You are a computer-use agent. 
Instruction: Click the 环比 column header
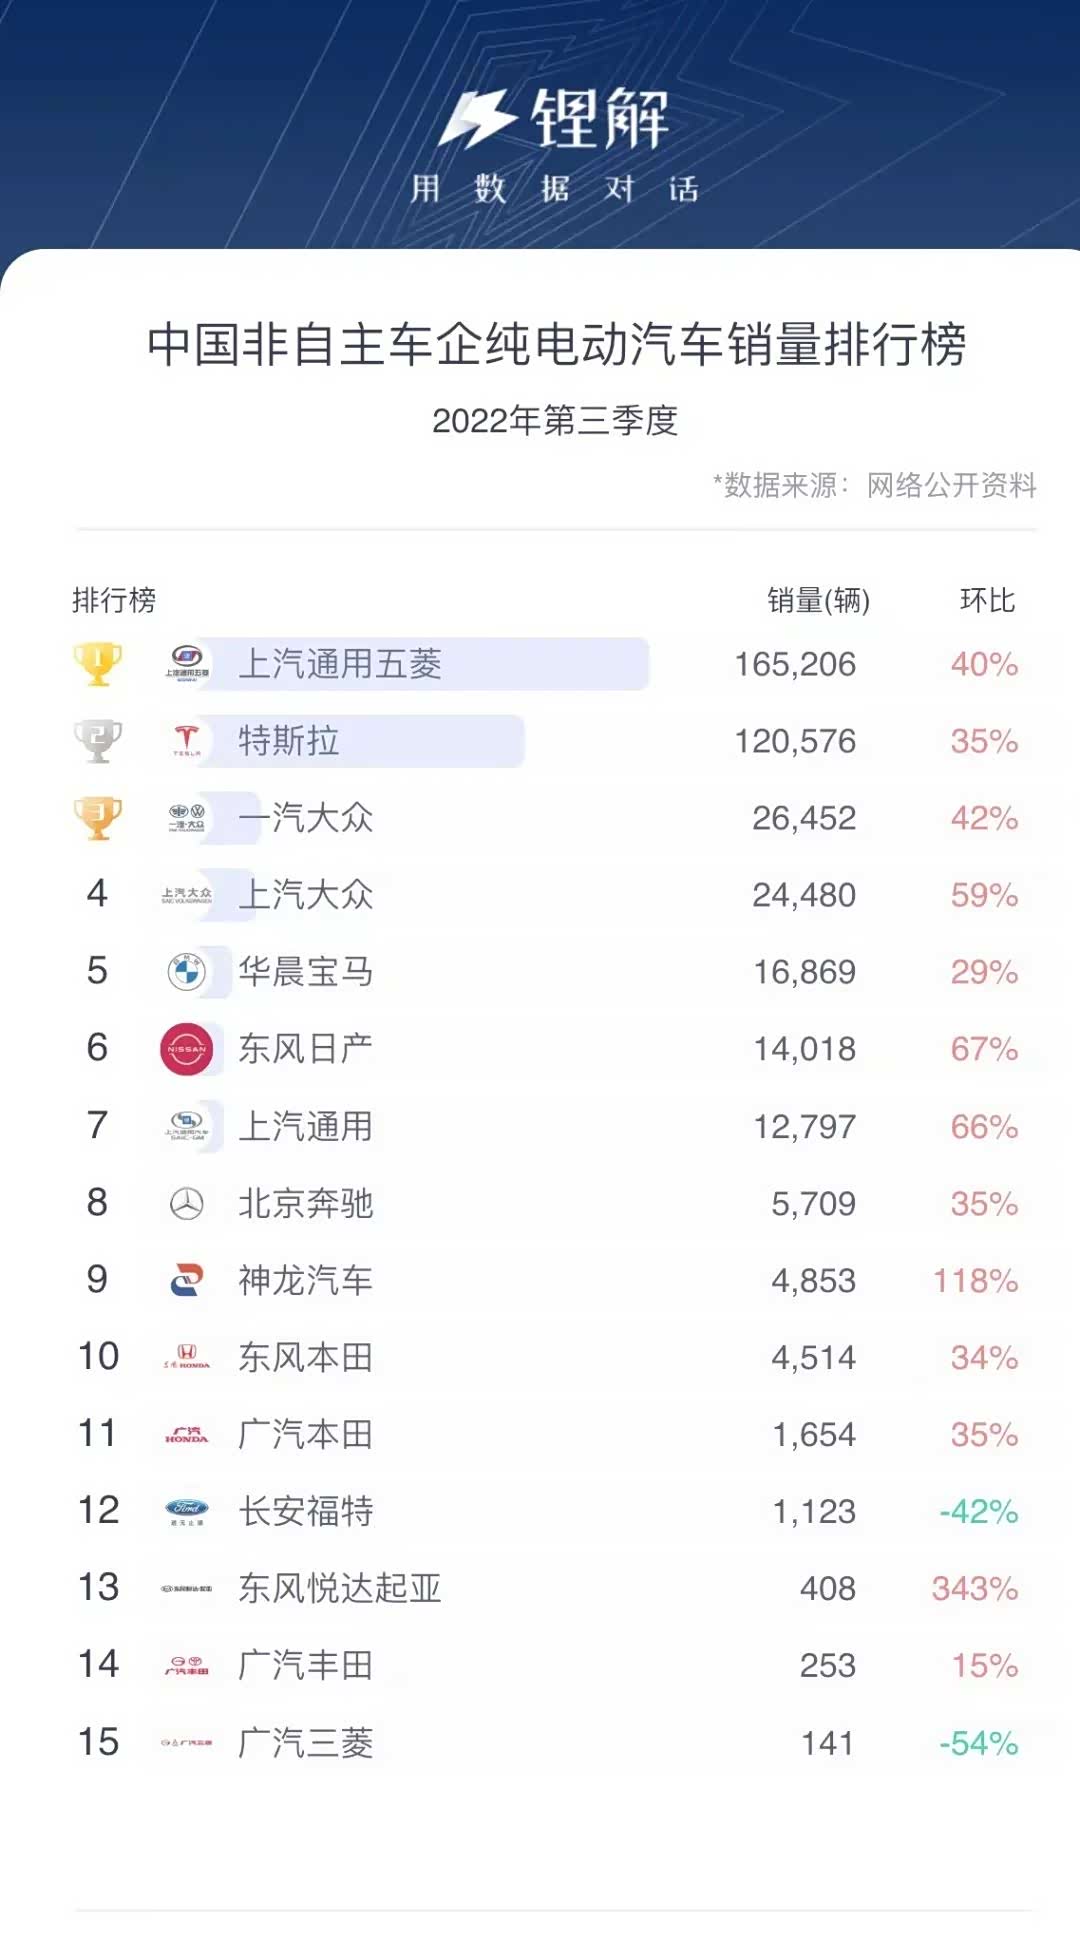click(987, 600)
